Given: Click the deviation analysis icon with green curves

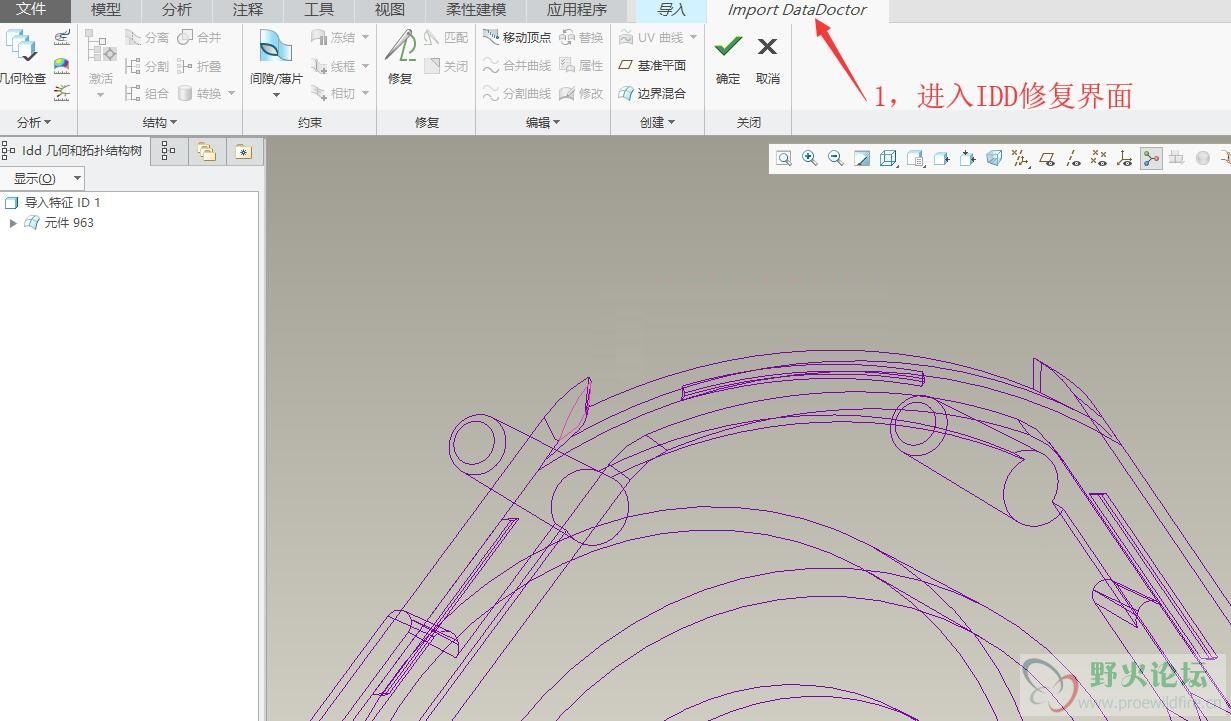Looking at the screenshot, I should [x=62, y=94].
